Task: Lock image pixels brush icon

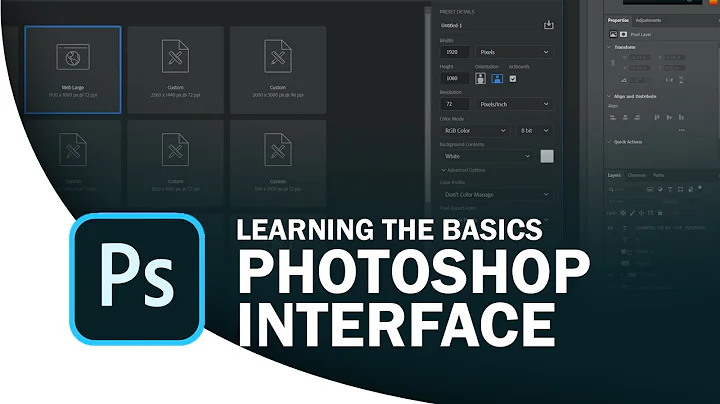Action: click(632, 213)
